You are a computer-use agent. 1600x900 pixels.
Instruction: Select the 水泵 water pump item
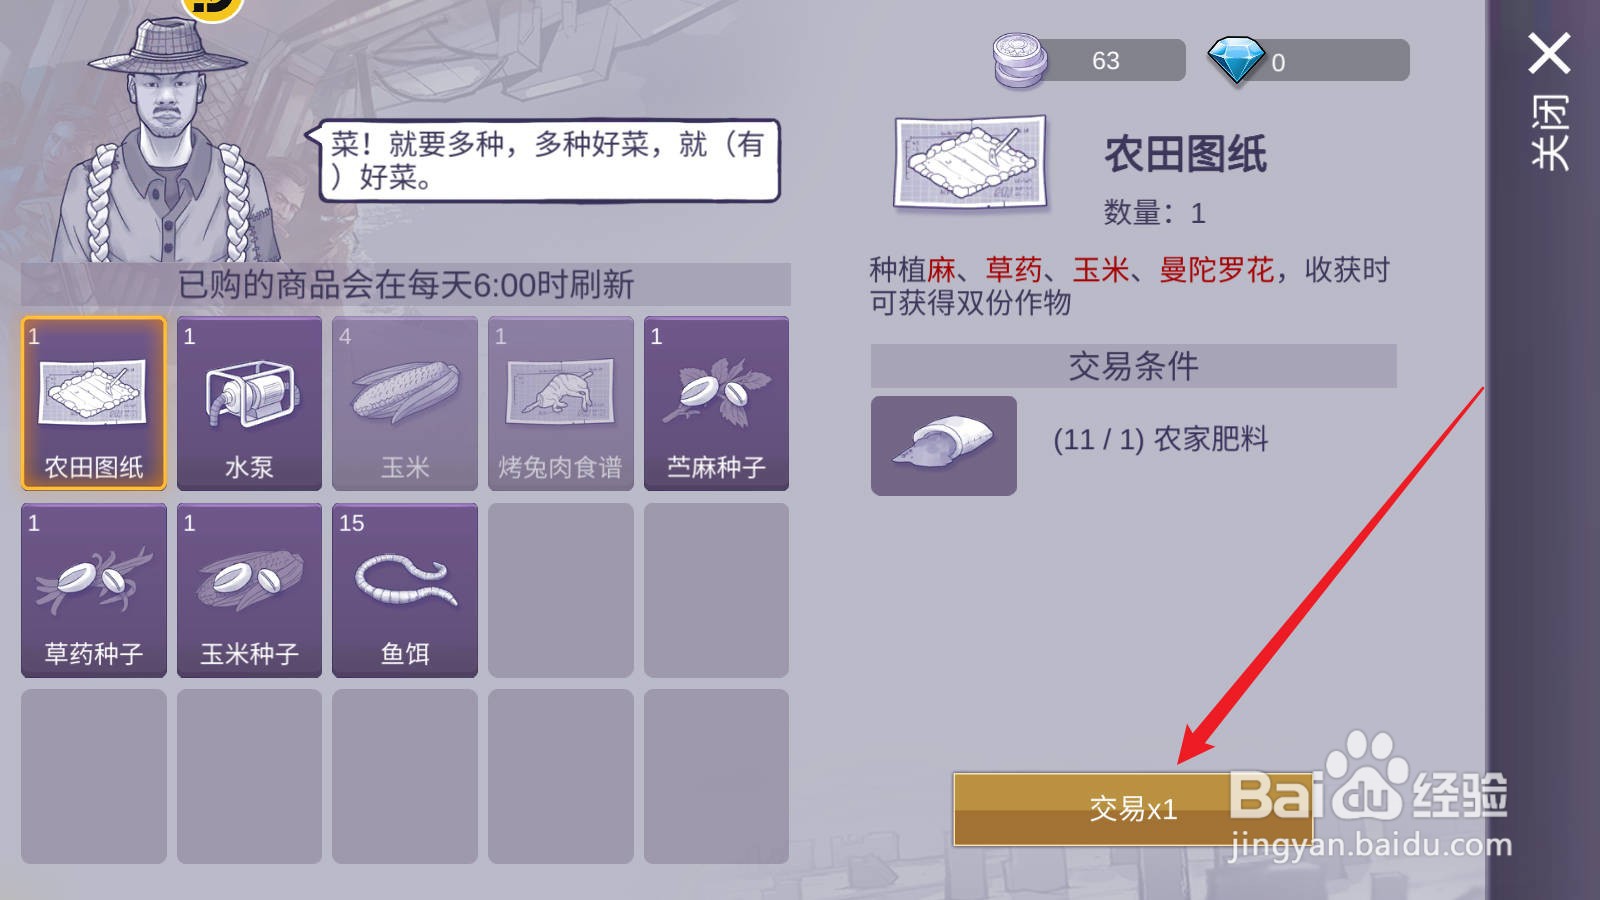(x=249, y=403)
